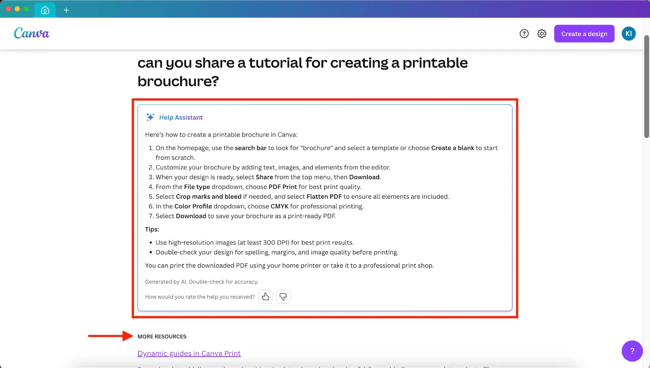The width and height of the screenshot is (650, 368).
Task: Click the floating purple help button
Action: [x=632, y=351]
